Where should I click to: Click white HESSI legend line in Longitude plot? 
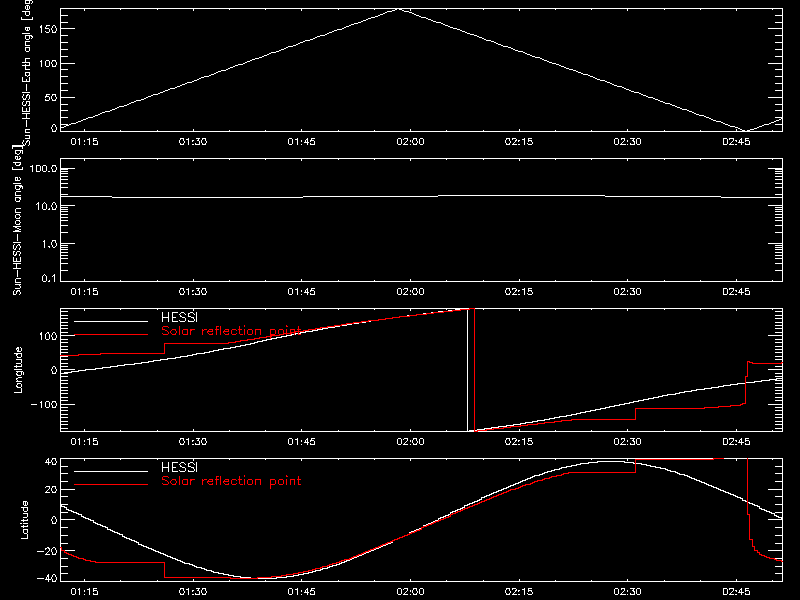click(x=111, y=321)
